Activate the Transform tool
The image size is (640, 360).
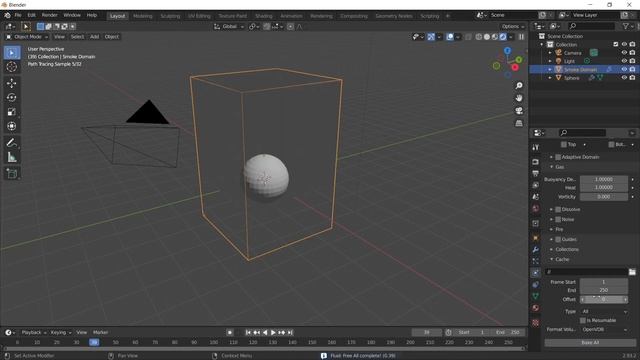point(12,126)
